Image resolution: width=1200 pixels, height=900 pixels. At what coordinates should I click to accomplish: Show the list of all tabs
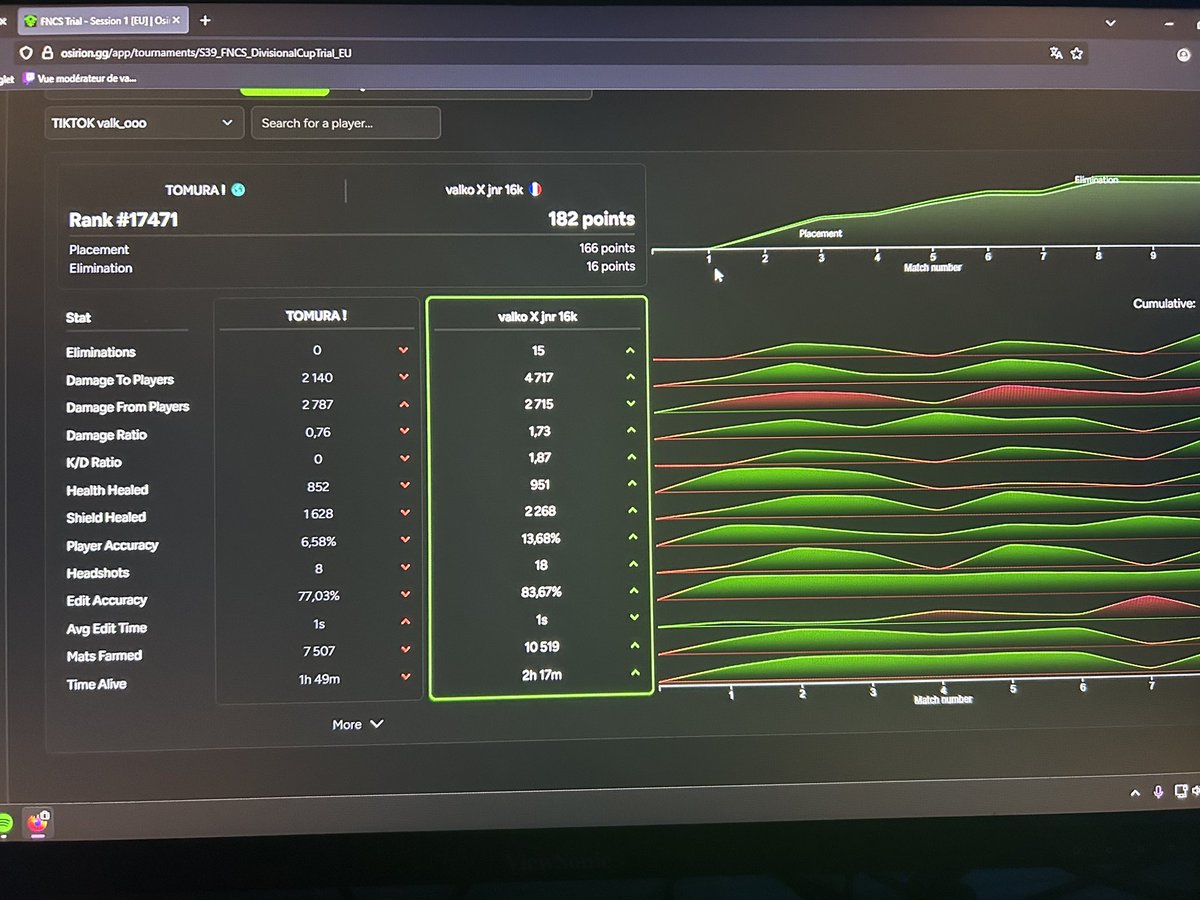[1111, 21]
